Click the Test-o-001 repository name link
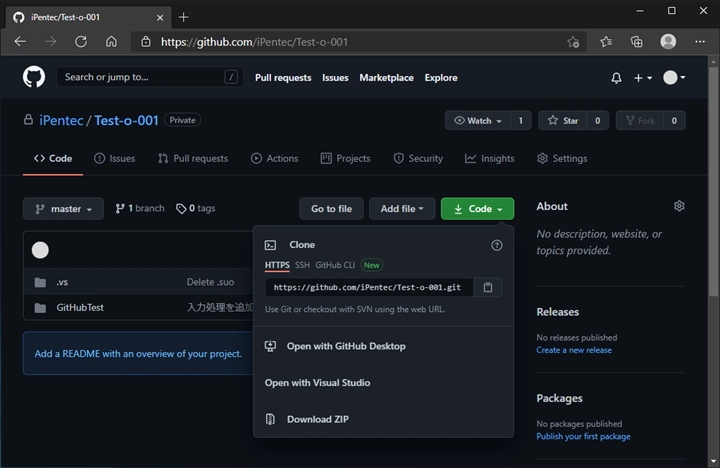Screen dimensions: 720x468 (x=126, y=120)
